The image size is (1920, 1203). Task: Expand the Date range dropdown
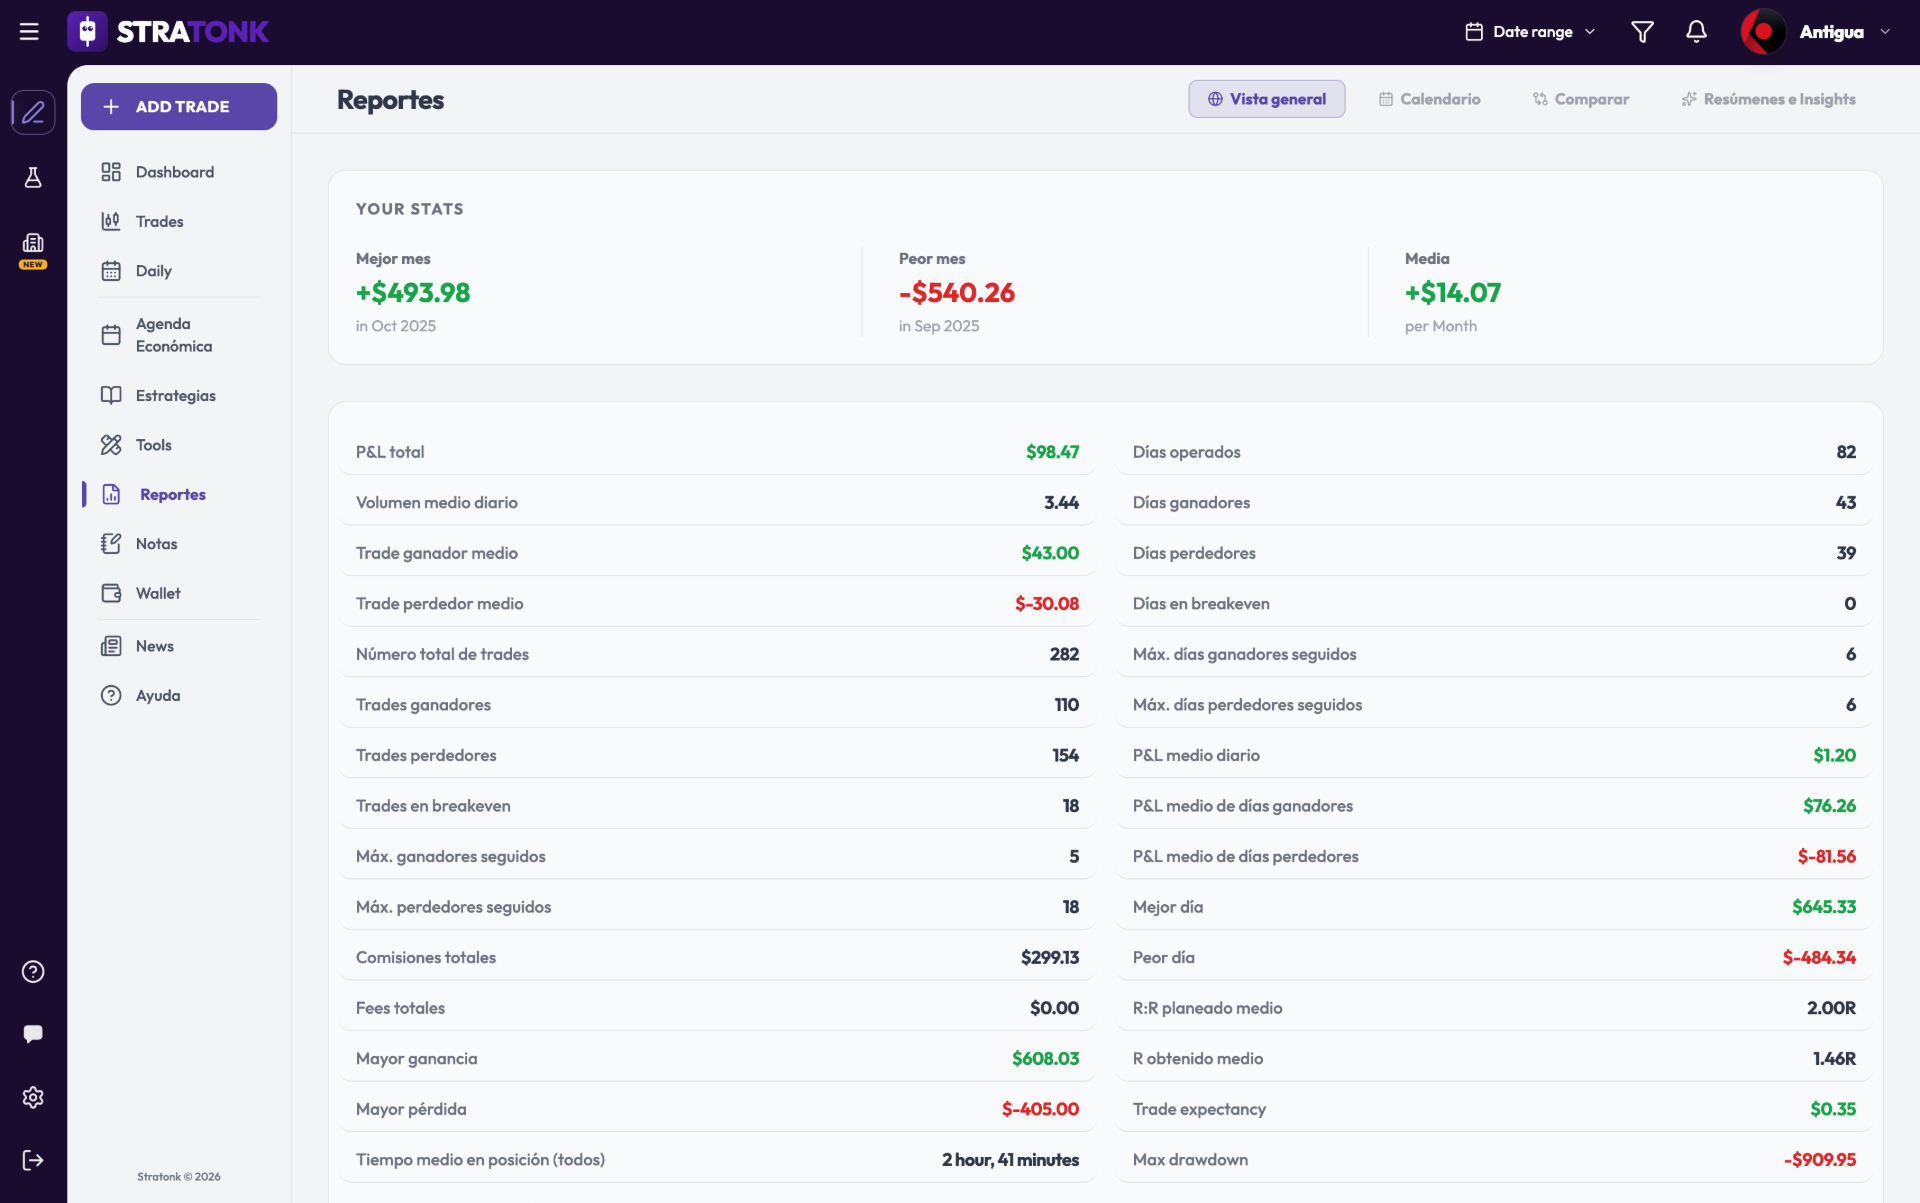[1530, 32]
